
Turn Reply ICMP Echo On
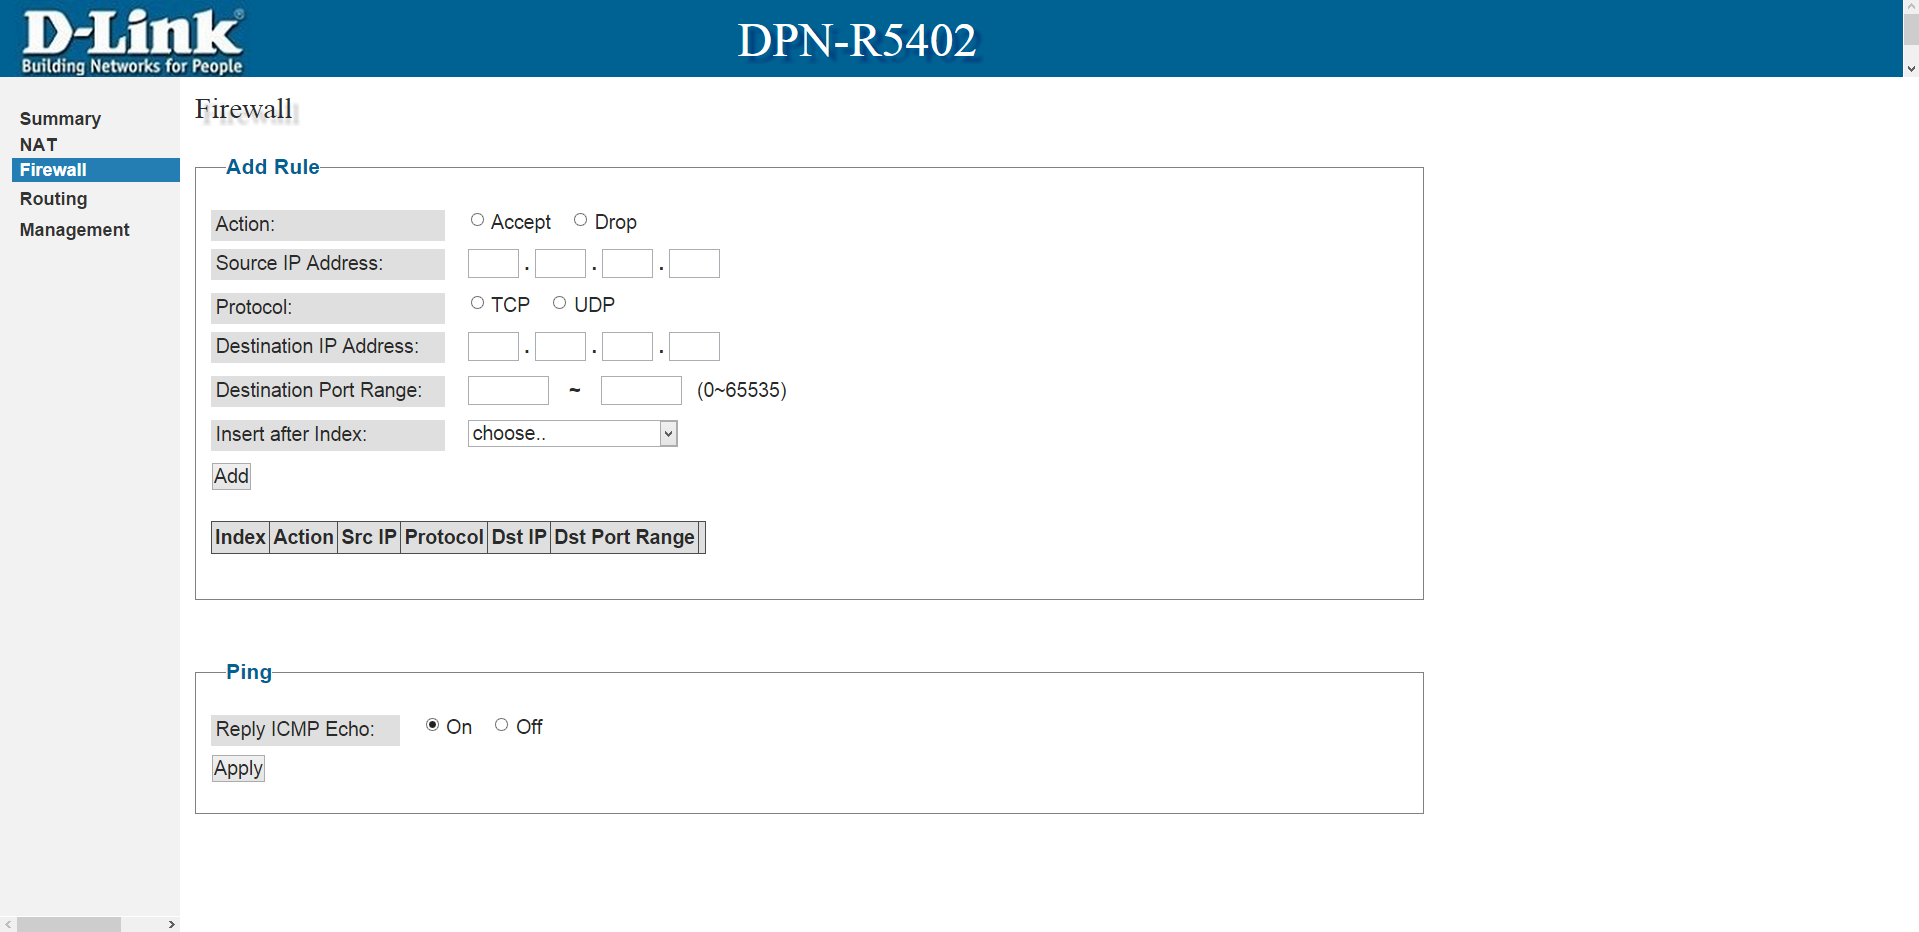pyautogui.click(x=432, y=725)
